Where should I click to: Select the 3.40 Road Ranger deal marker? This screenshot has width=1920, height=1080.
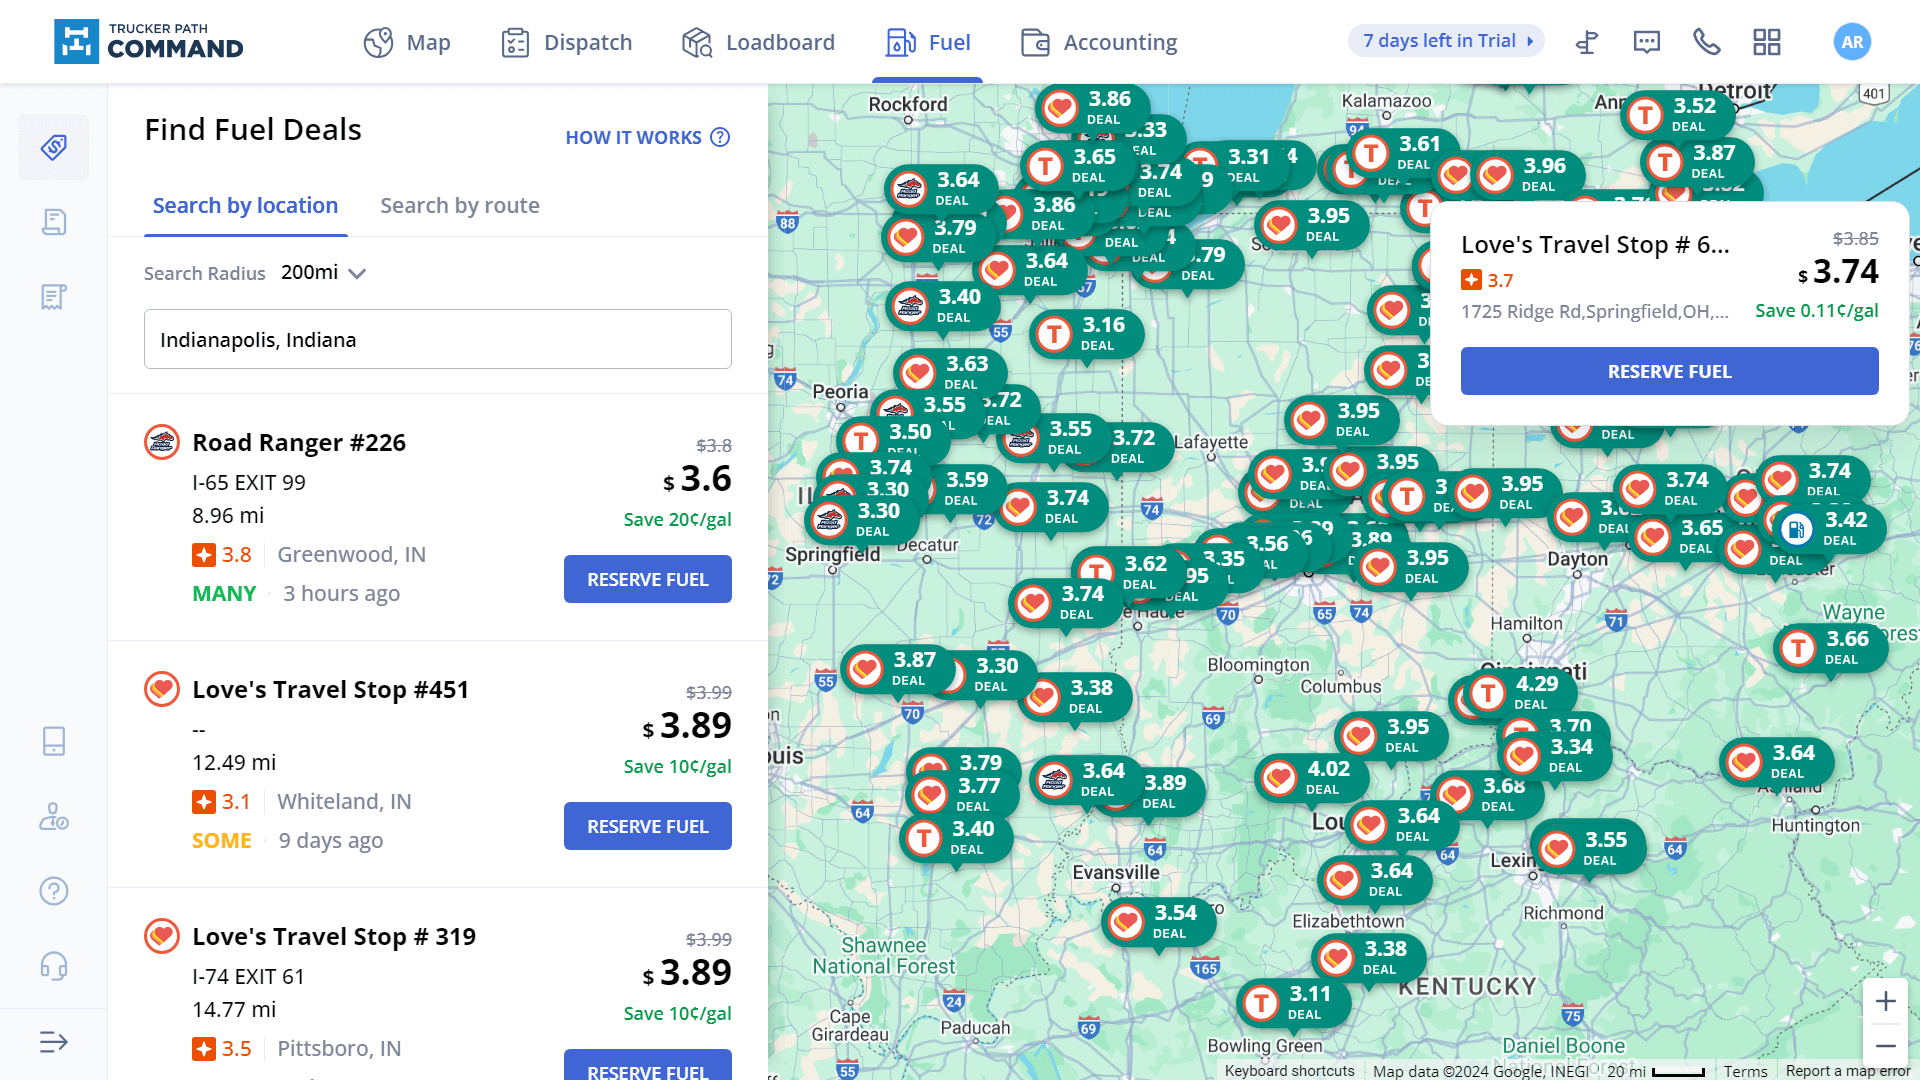pos(943,306)
